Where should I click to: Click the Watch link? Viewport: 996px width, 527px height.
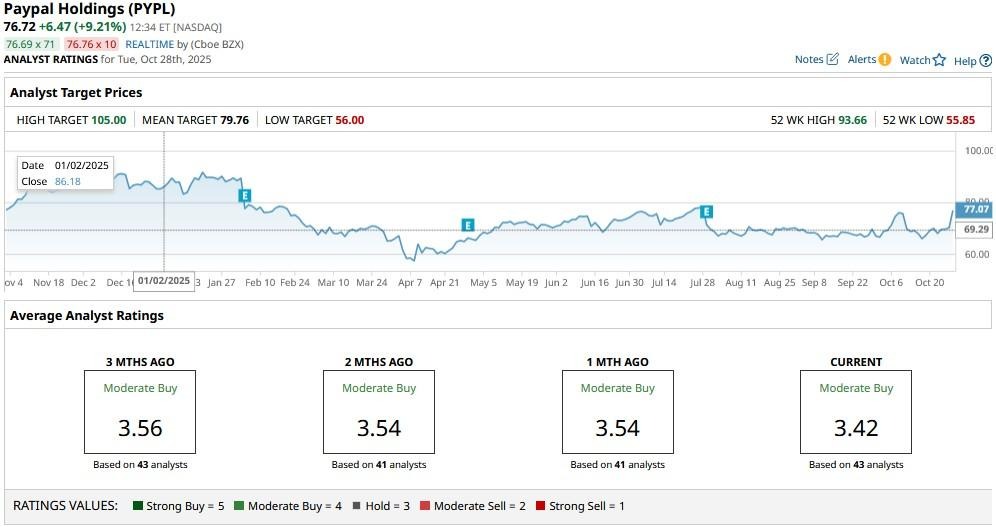tap(915, 60)
